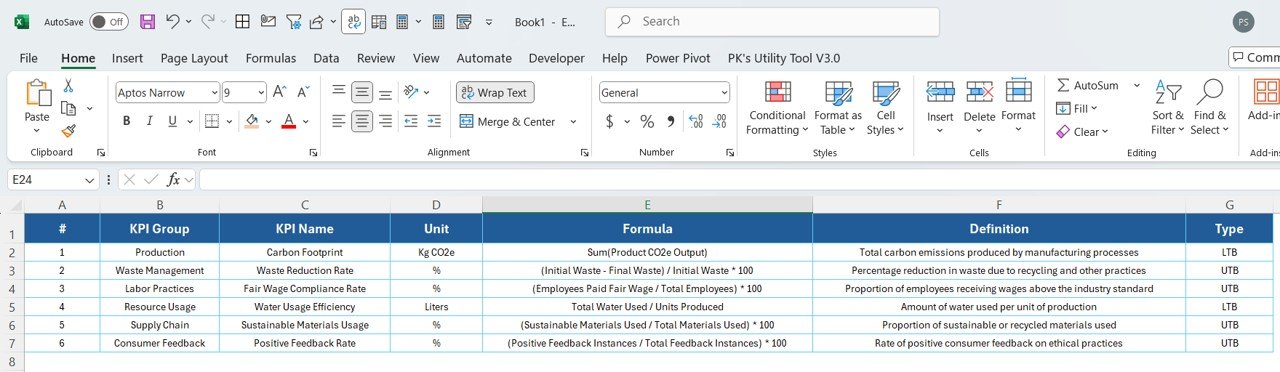Click the Excel app logo

pos(22,21)
